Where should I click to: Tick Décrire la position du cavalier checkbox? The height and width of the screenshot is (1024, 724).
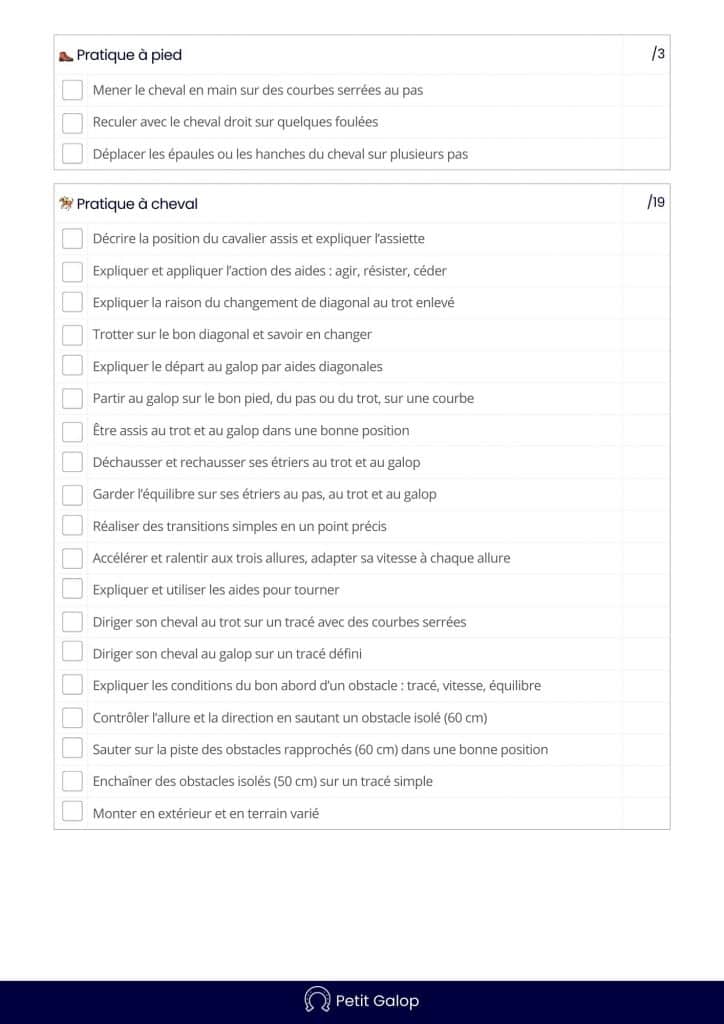point(72,239)
